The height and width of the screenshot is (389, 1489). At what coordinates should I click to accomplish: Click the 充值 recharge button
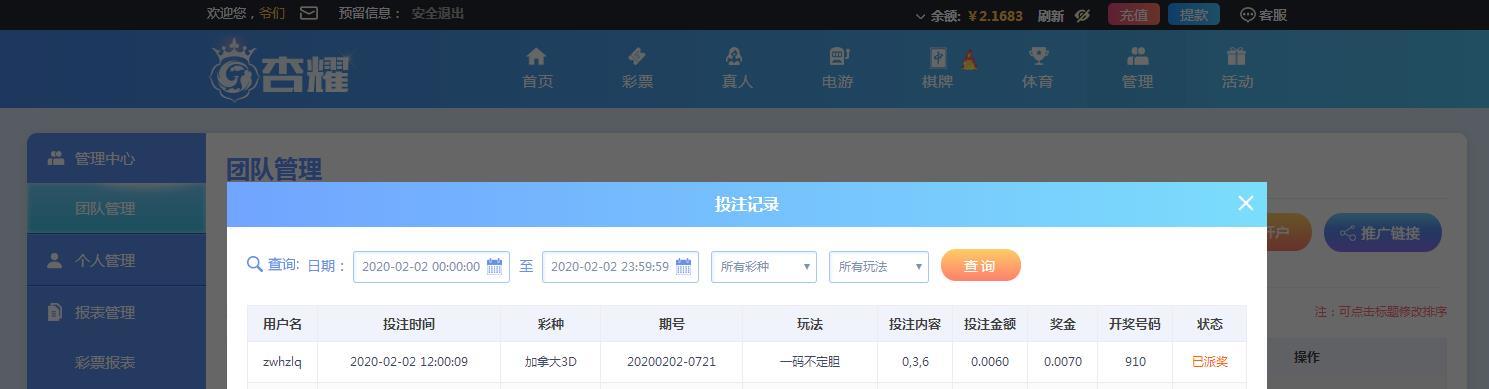coord(1134,14)
